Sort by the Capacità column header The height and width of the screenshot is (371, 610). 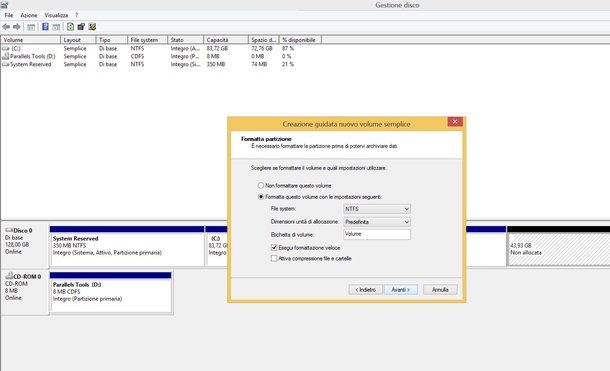pyautogui.click(x=226, y=40)
